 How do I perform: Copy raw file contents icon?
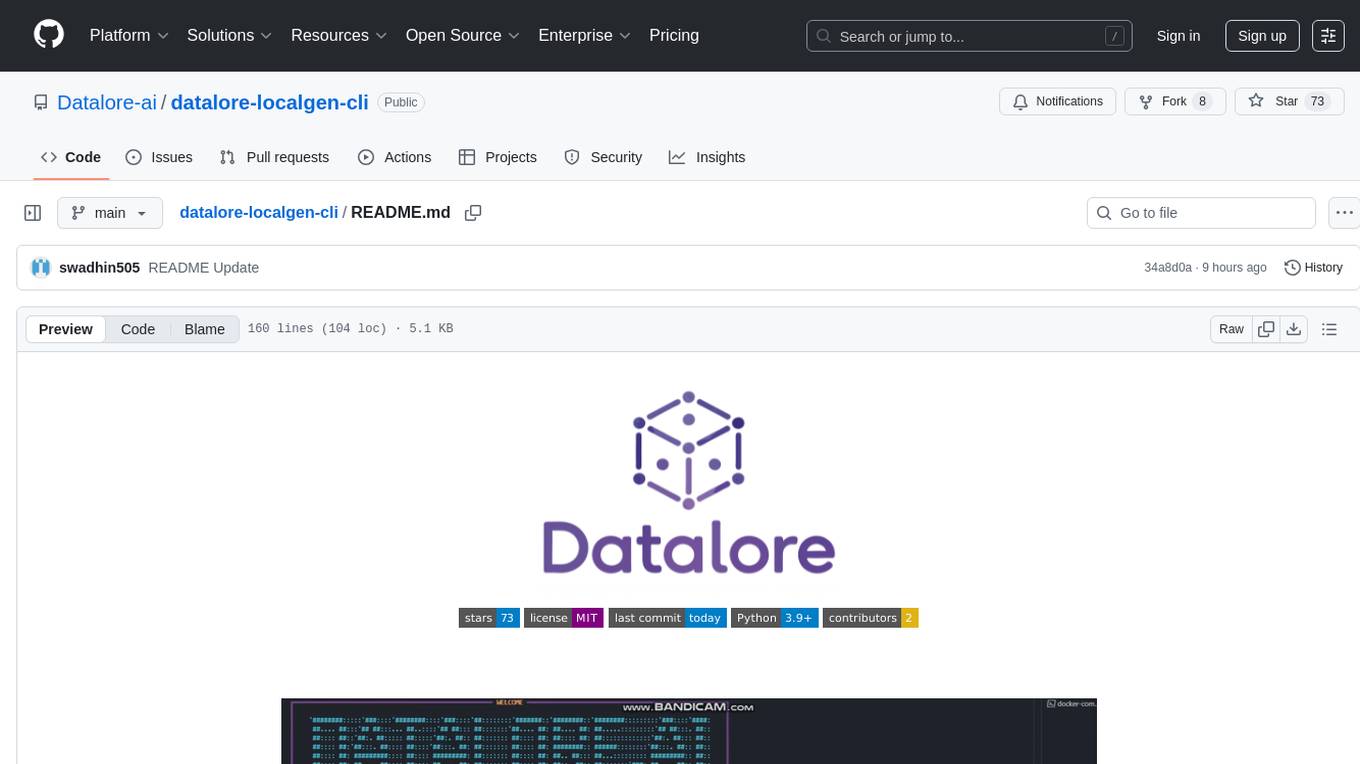pos(1266,329)
